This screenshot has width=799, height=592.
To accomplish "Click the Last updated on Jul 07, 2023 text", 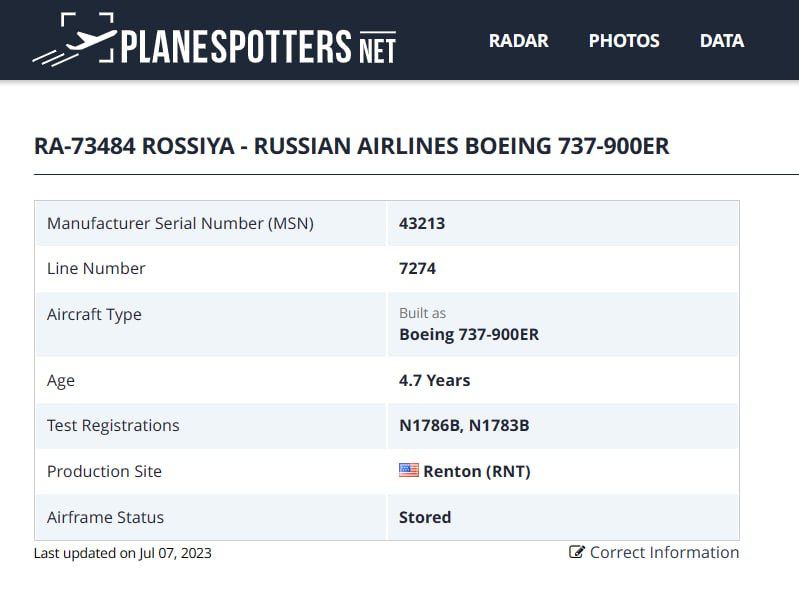I will click(x=123, y=553).
